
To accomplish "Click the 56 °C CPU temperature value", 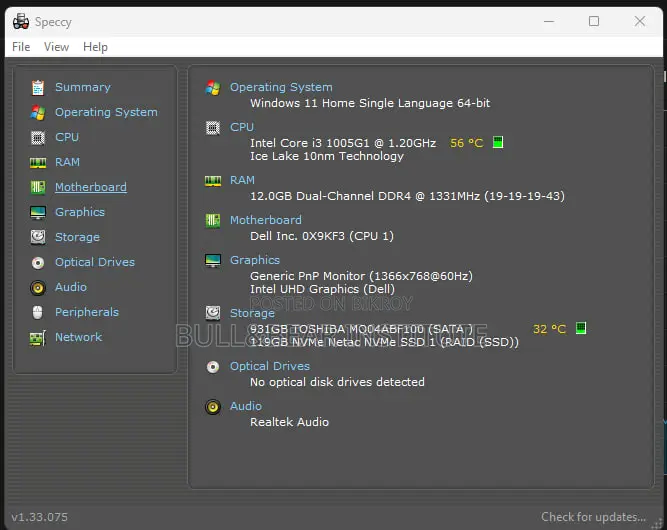I will [x=467, y=143].
